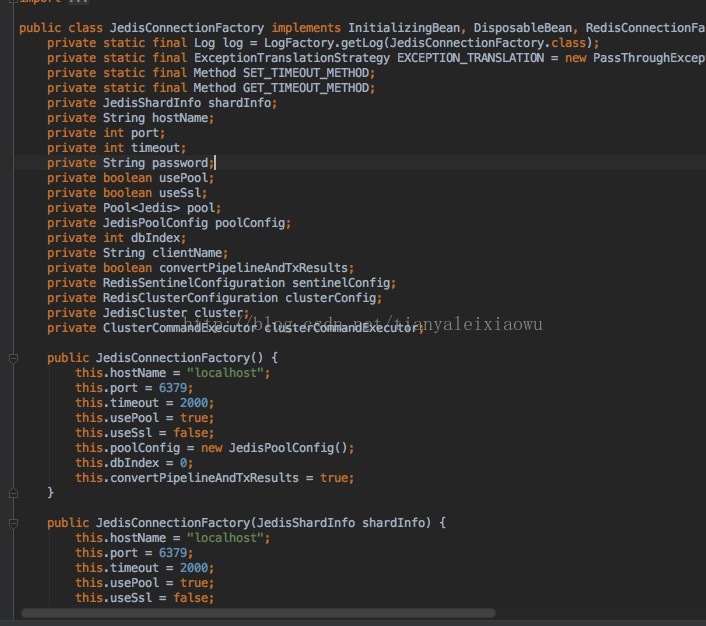Click the 'JedisShardInfo shardInfo' constructor parameter
The width and height of the screenshot is (706, 626).
pyautogui.click(x=341, y=523)
